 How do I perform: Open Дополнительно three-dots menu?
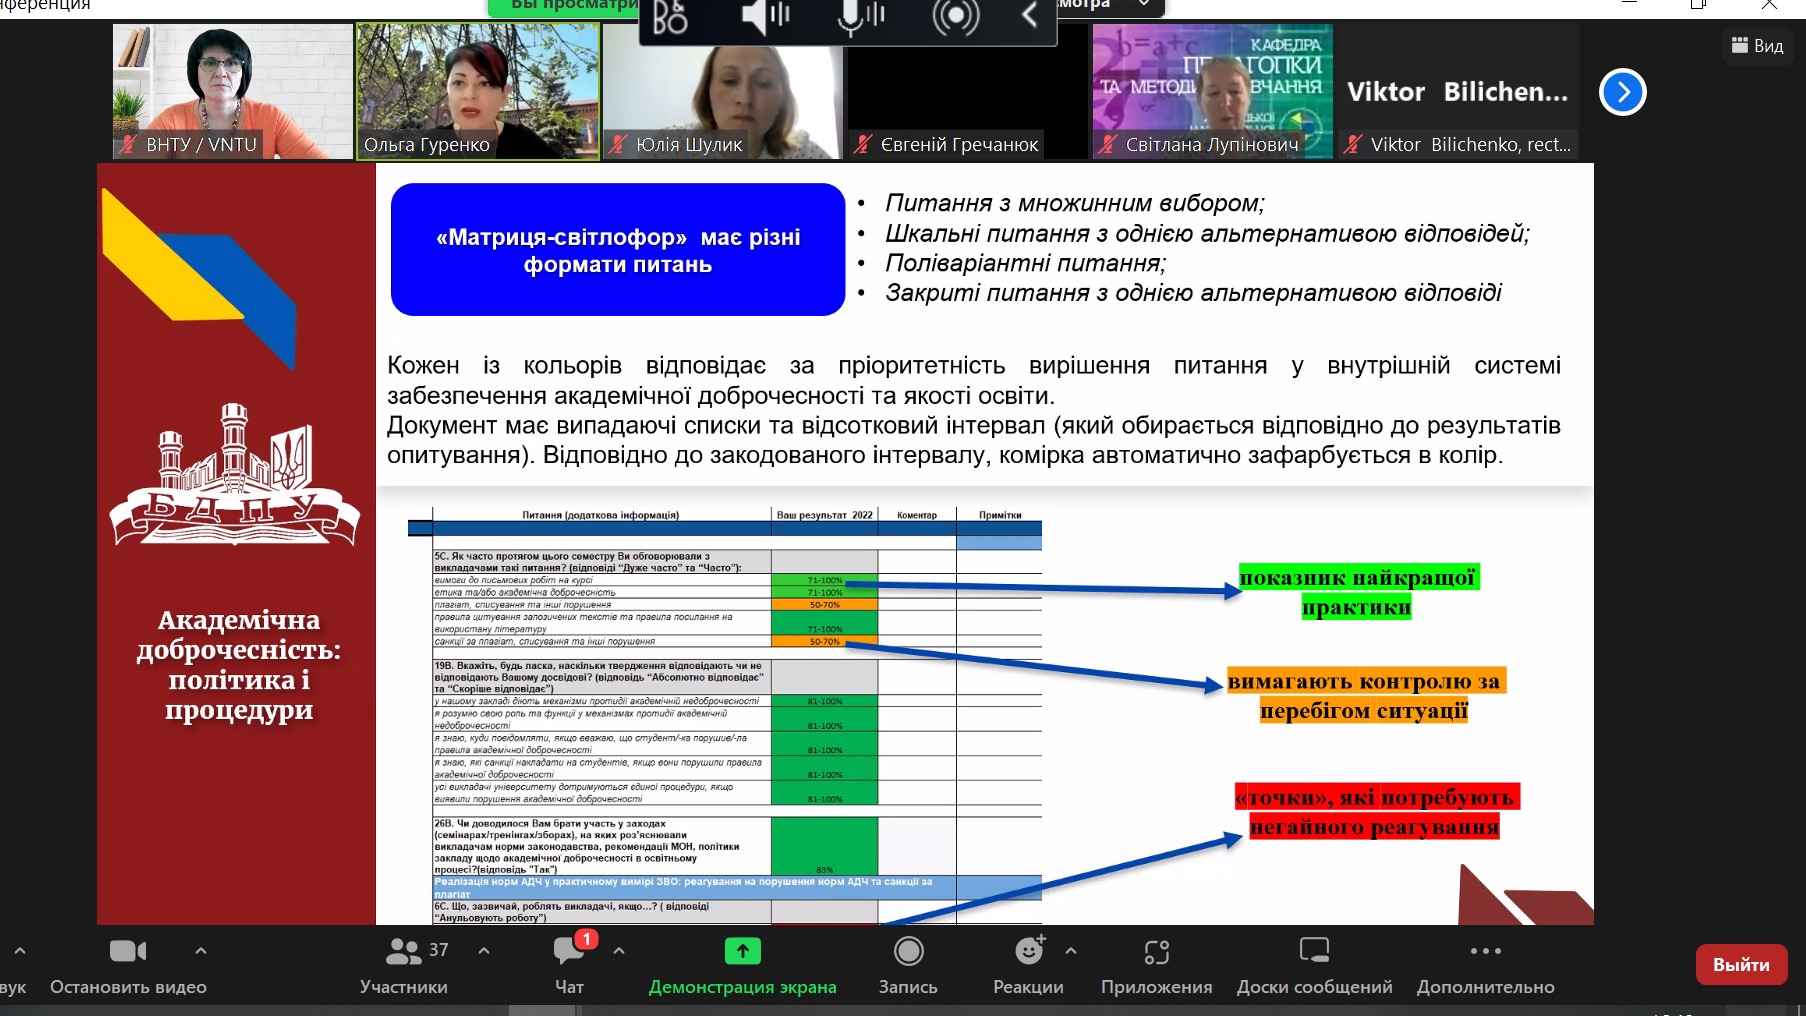click(x=1486, y=951)
